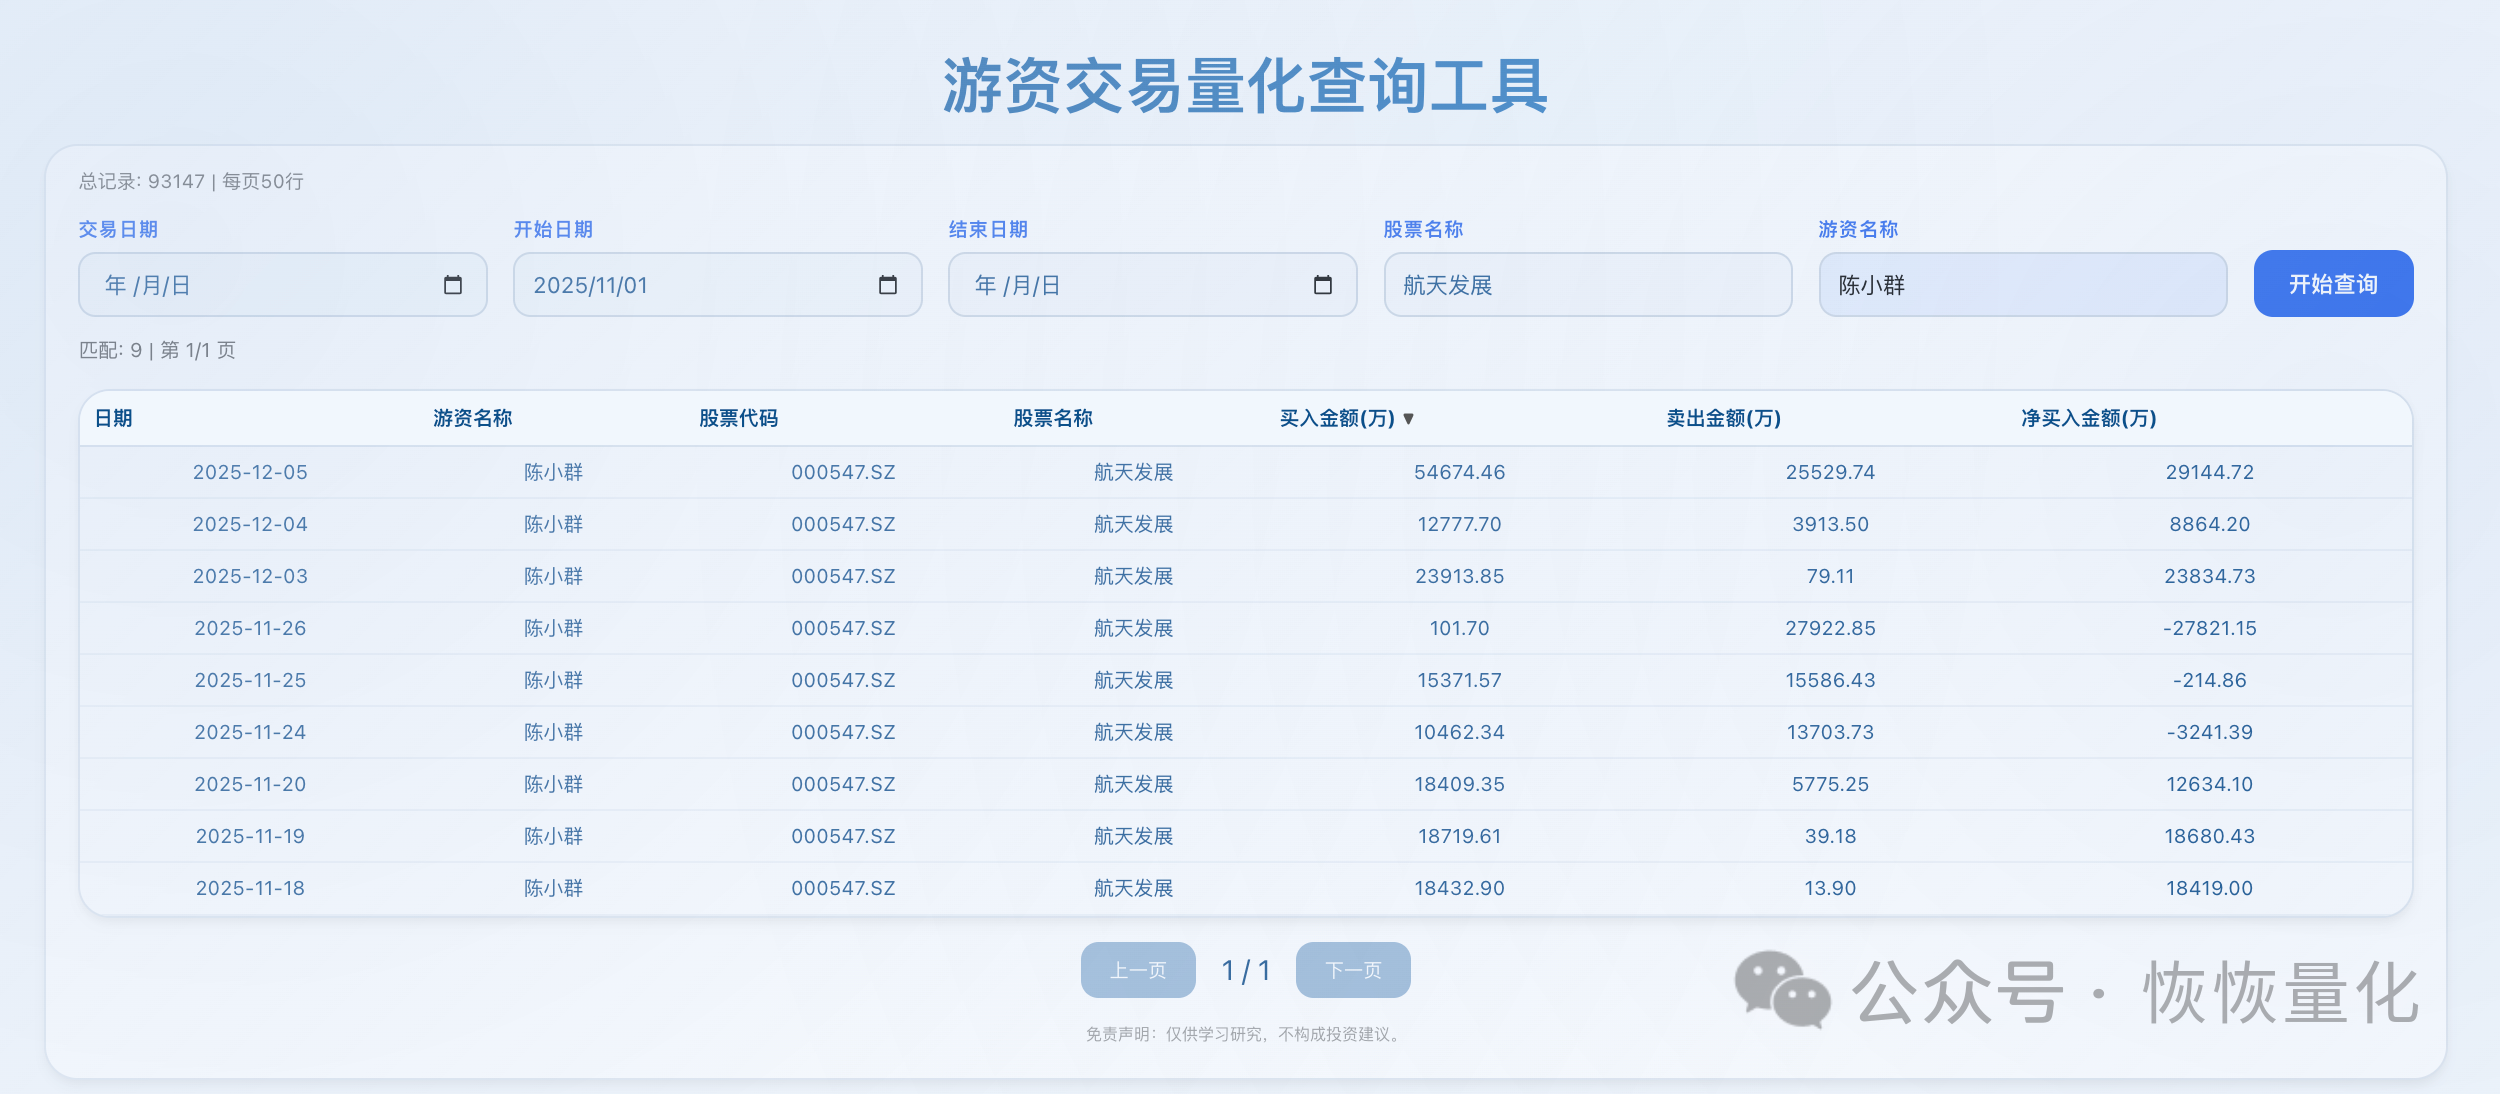Viewport: 2500px width, 1094px height.
Task: Click the 下一页 pagination button
Action: pos(1353,969)
